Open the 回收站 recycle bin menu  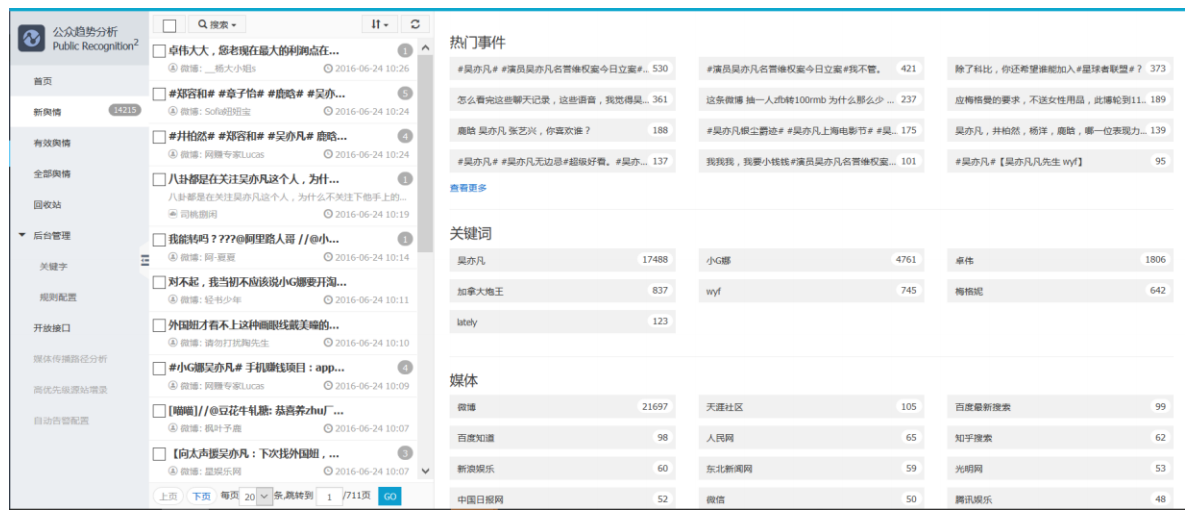point(47,205)
